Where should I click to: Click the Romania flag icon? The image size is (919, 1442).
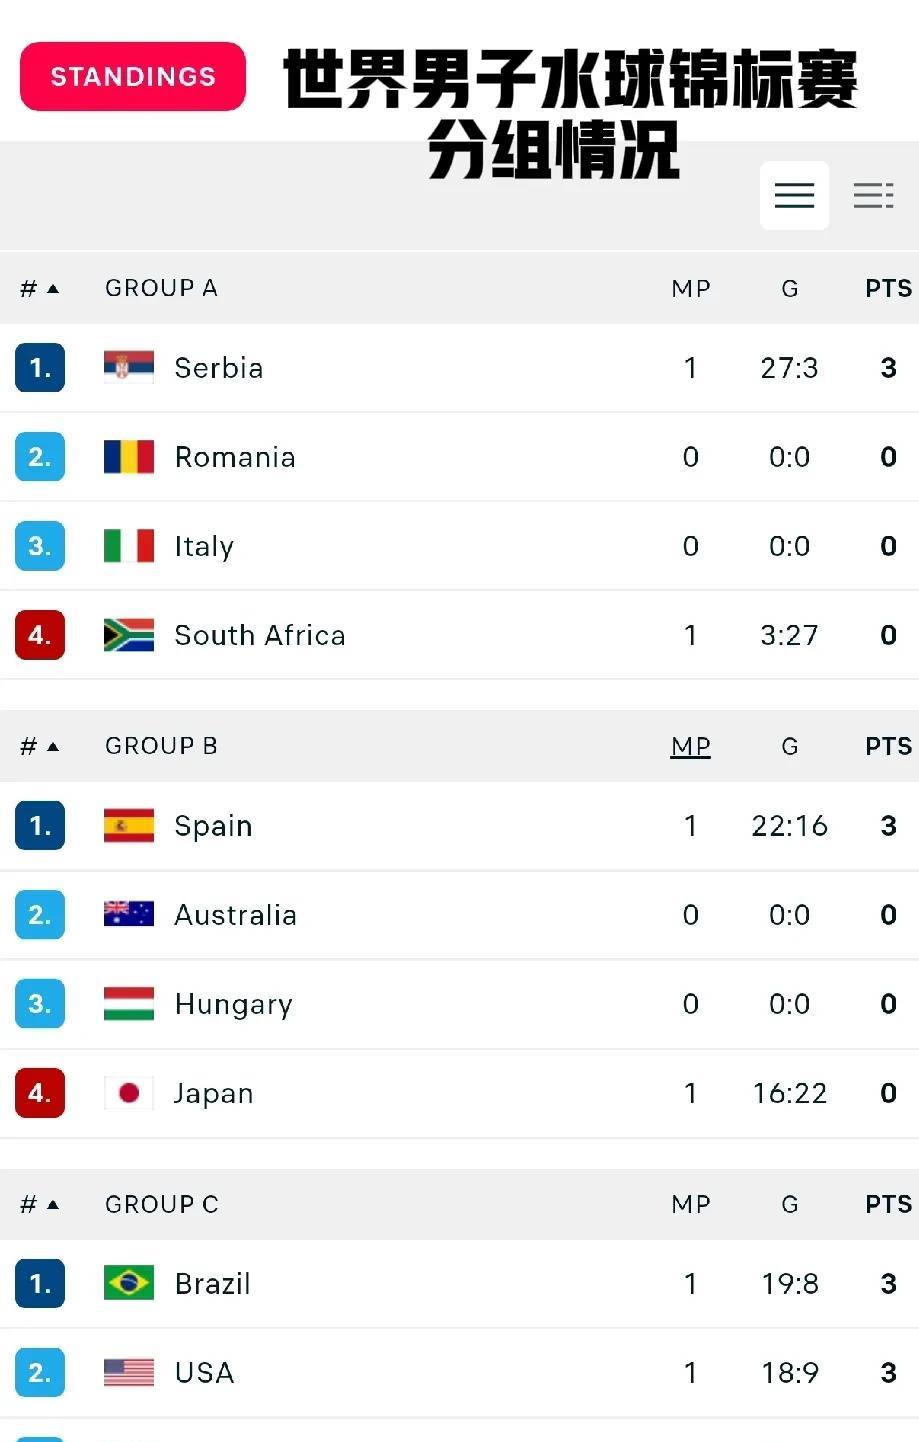pyautogui.click(x=129, y=456)
